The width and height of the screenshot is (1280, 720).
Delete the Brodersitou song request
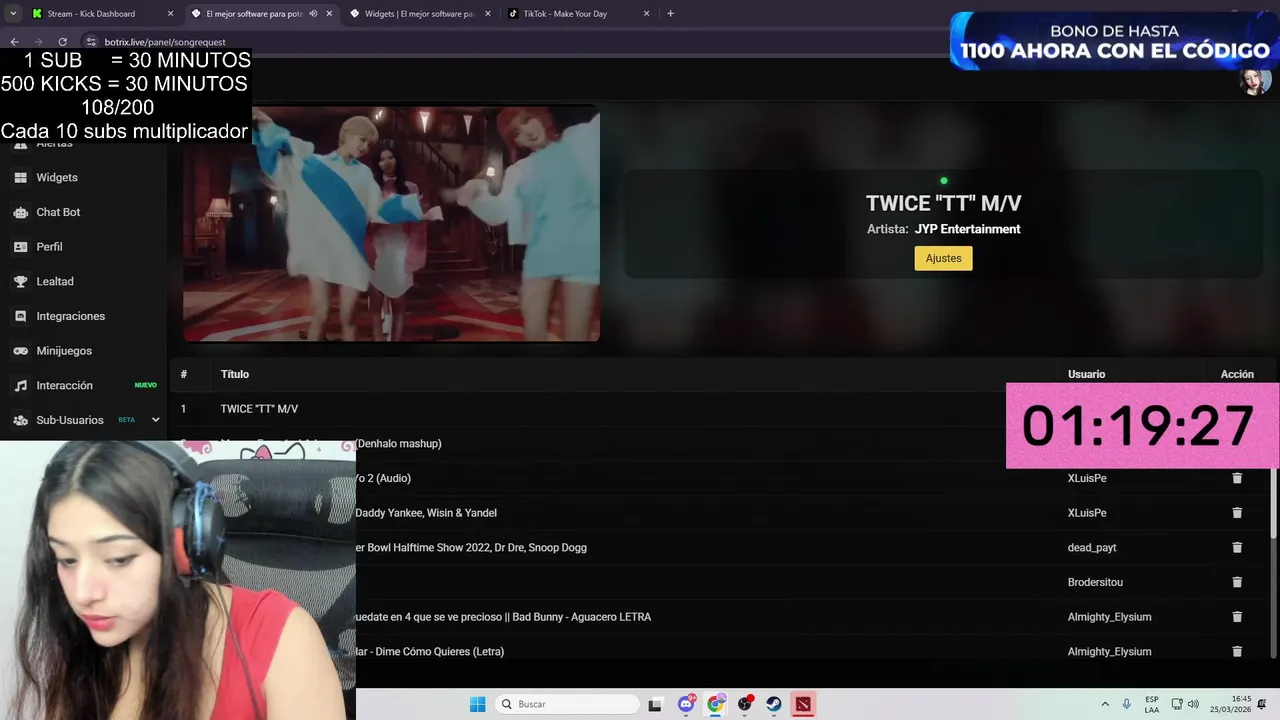click(x=1237, y=582)
